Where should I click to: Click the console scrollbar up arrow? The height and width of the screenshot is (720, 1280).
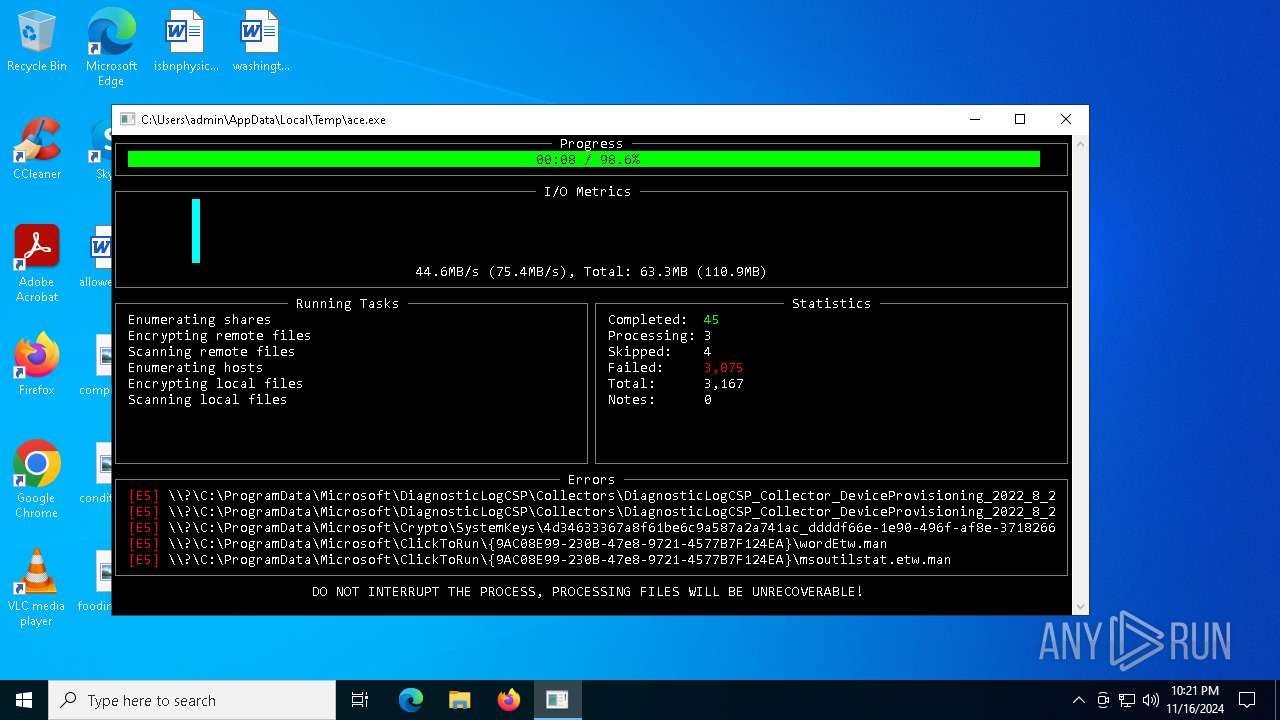pos(1080,143)
